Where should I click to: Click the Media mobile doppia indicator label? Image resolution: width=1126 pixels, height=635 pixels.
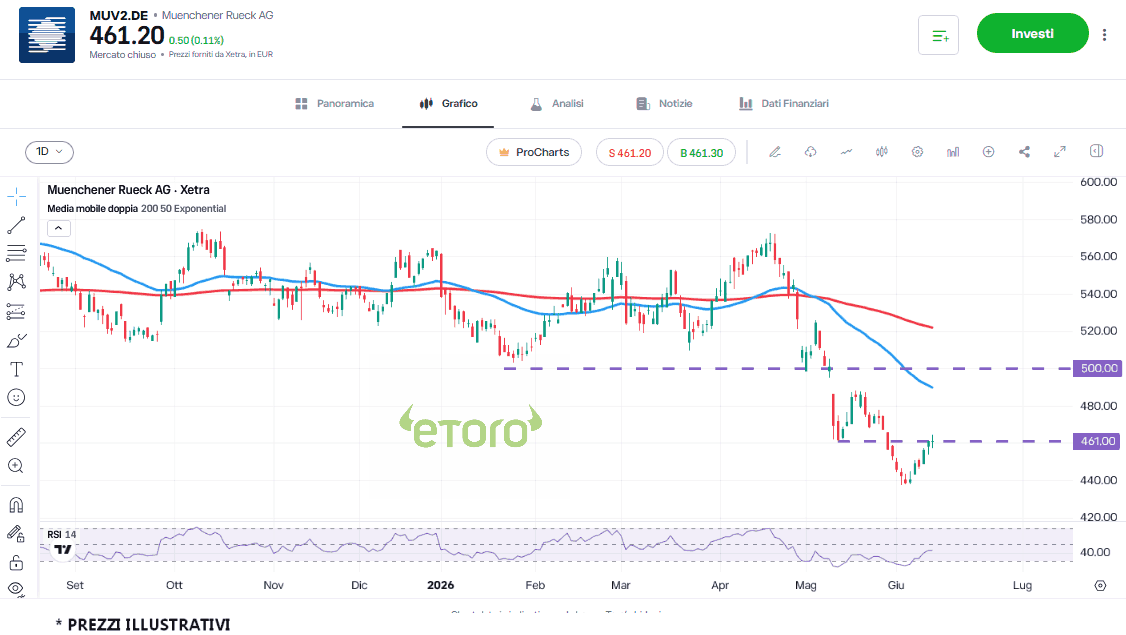pos(136,208)
